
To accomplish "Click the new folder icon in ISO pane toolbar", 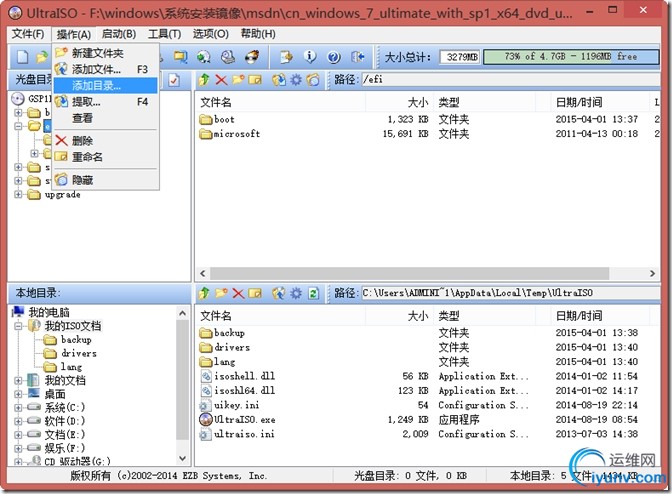I will (x=238, y=79).
